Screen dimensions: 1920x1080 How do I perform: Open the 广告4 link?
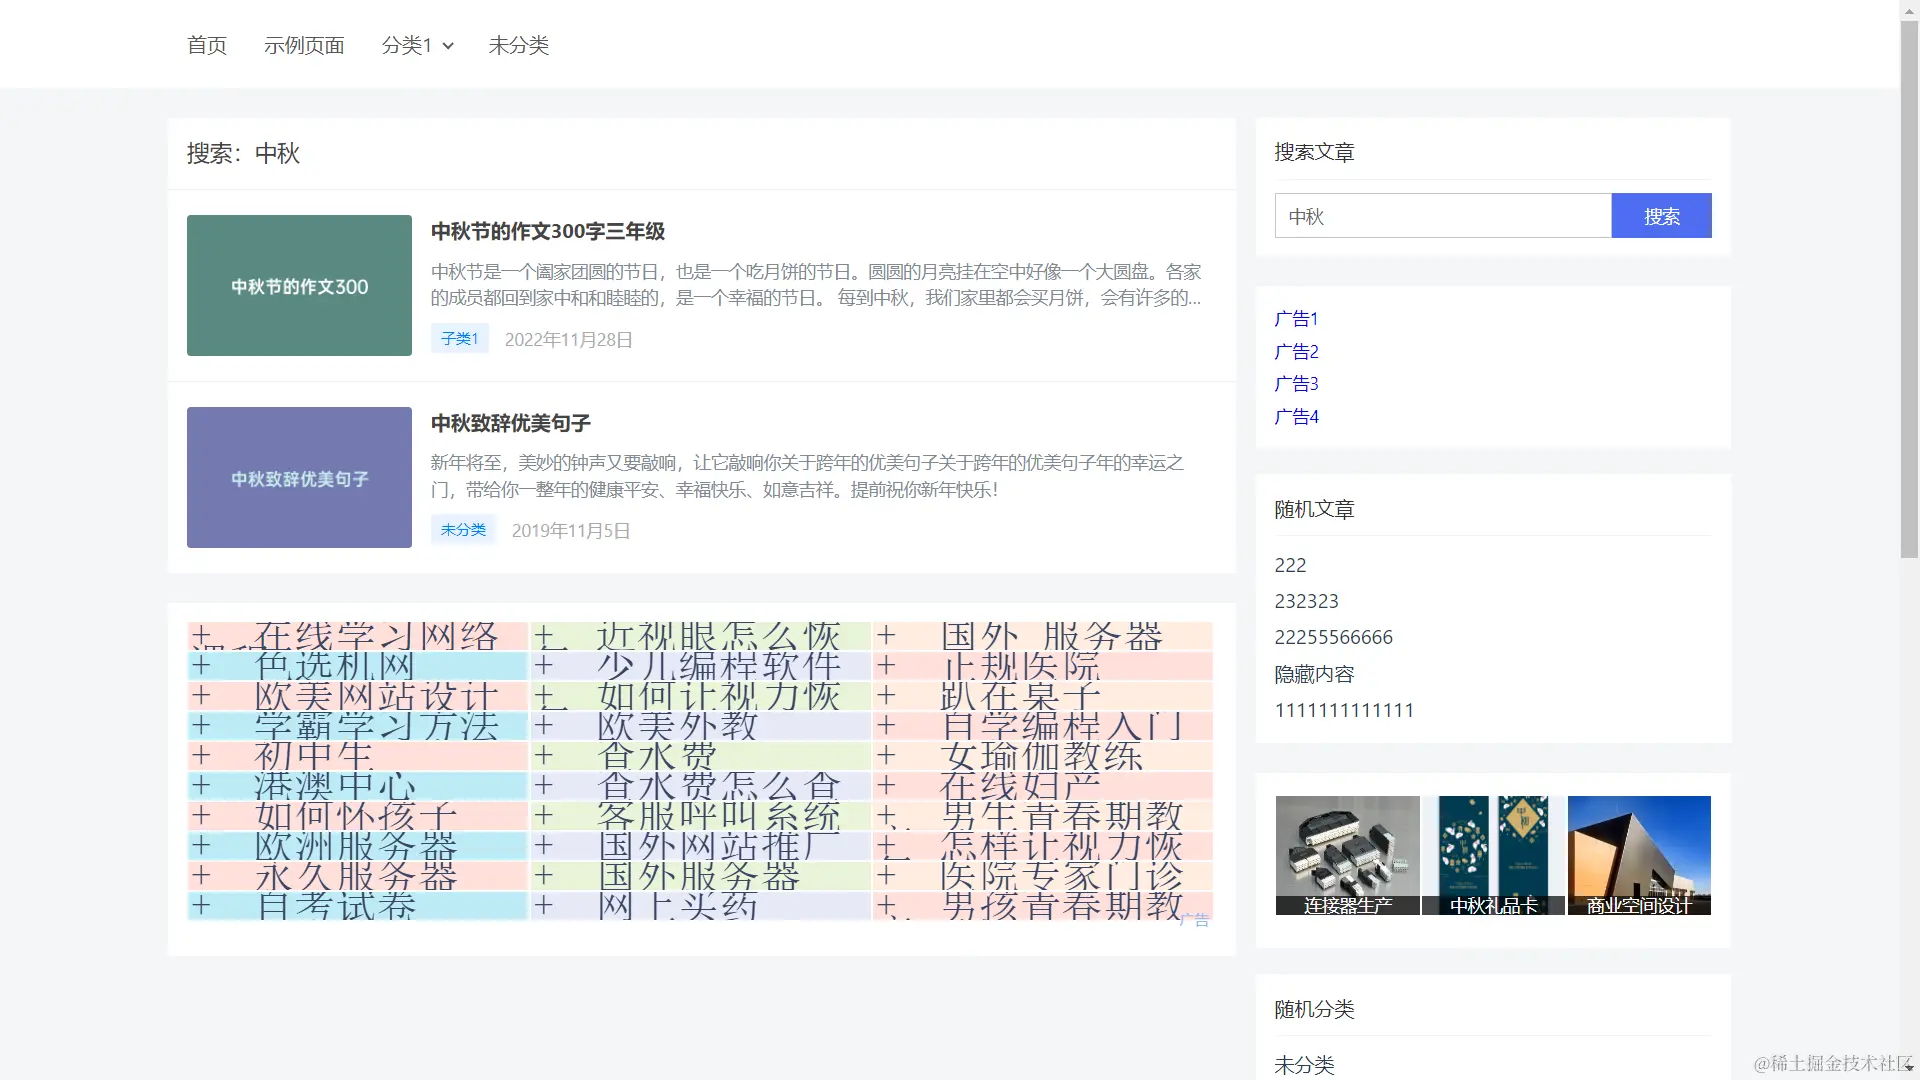1296,417
